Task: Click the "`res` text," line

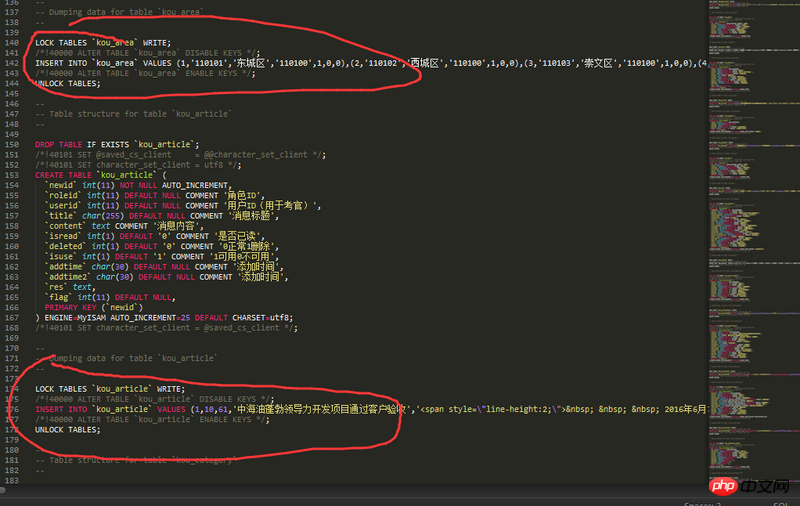Action: 70,288
